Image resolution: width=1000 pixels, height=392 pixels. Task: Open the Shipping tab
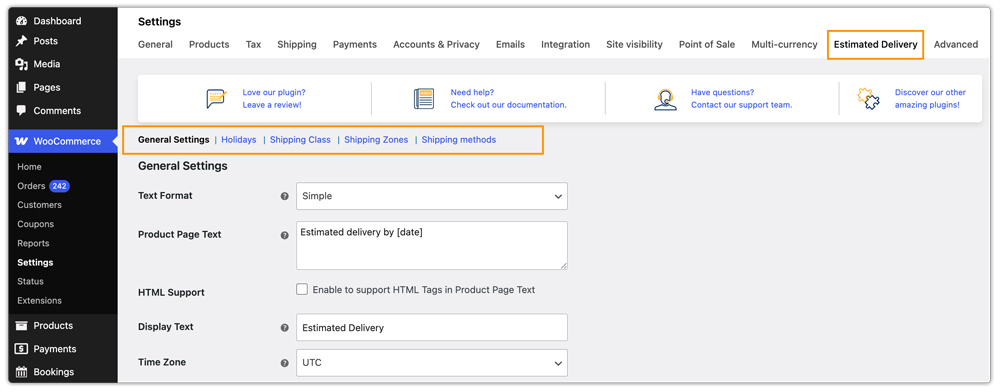point(297,45)
